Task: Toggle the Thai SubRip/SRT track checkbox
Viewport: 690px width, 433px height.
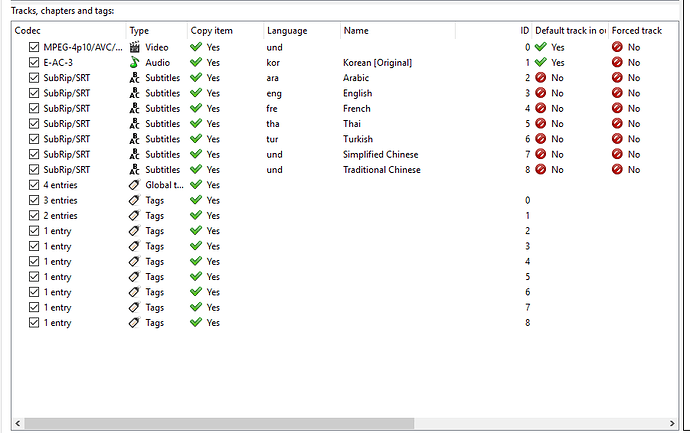Action: (x=34, y=124)
